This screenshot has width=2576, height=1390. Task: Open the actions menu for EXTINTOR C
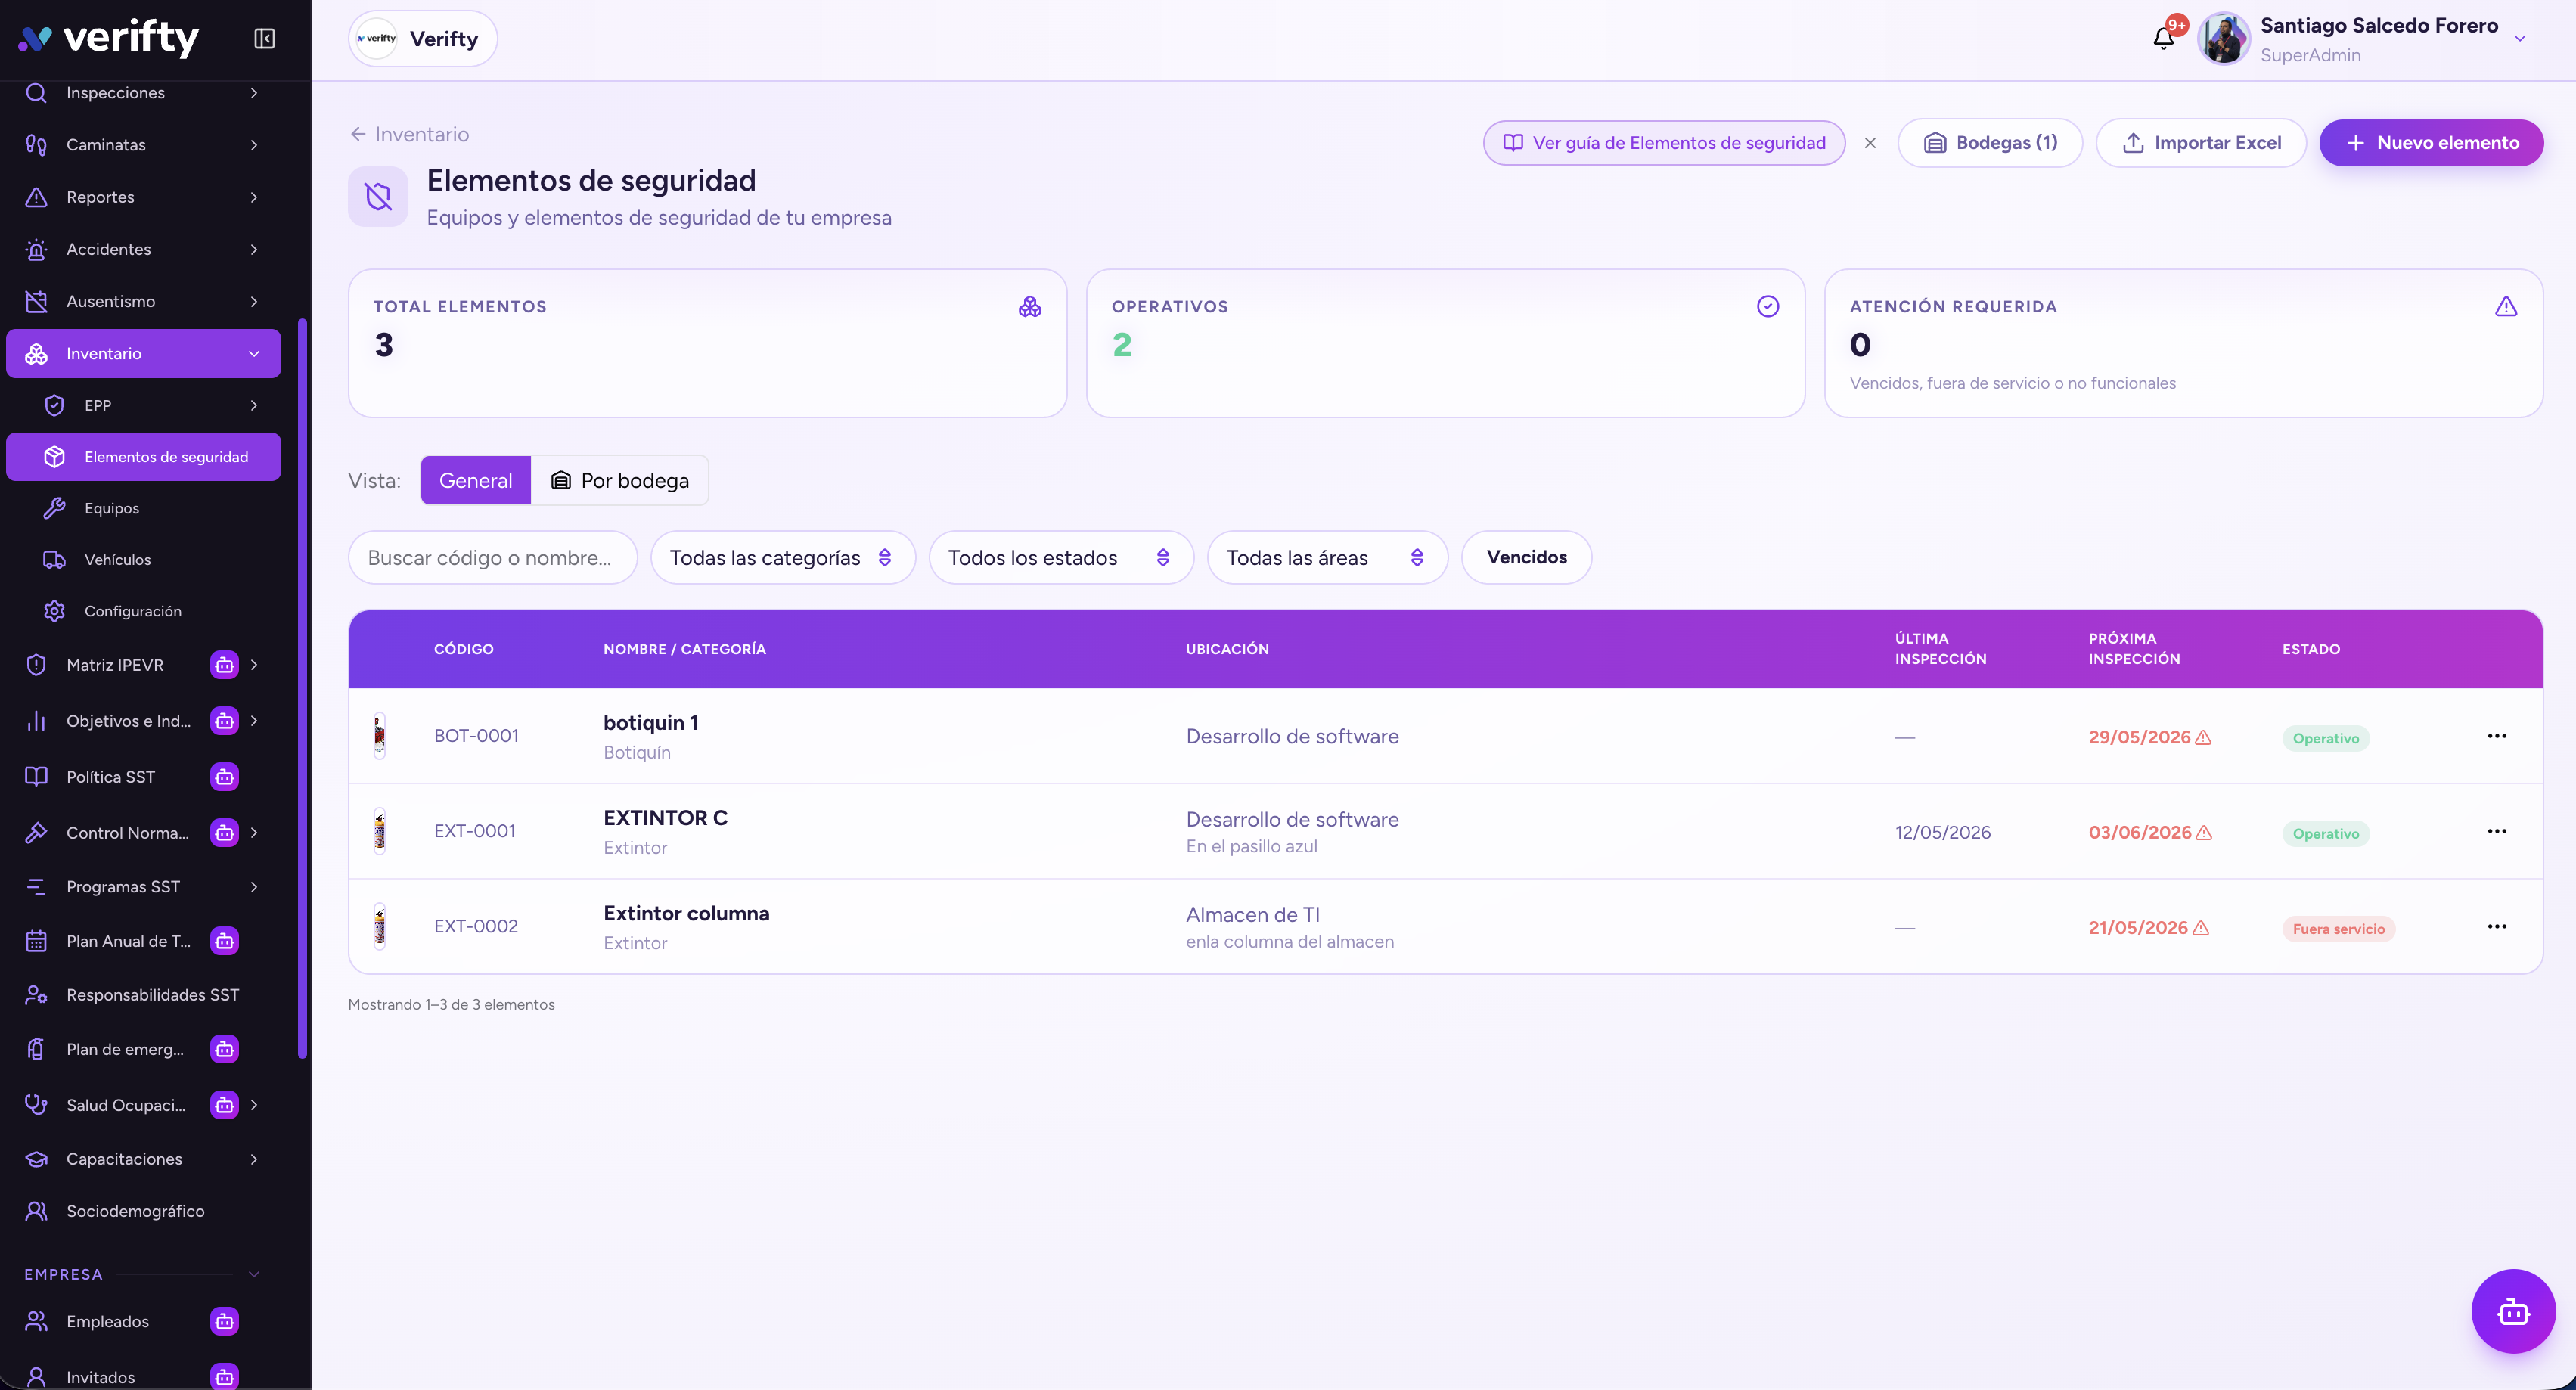(2497, 831)
